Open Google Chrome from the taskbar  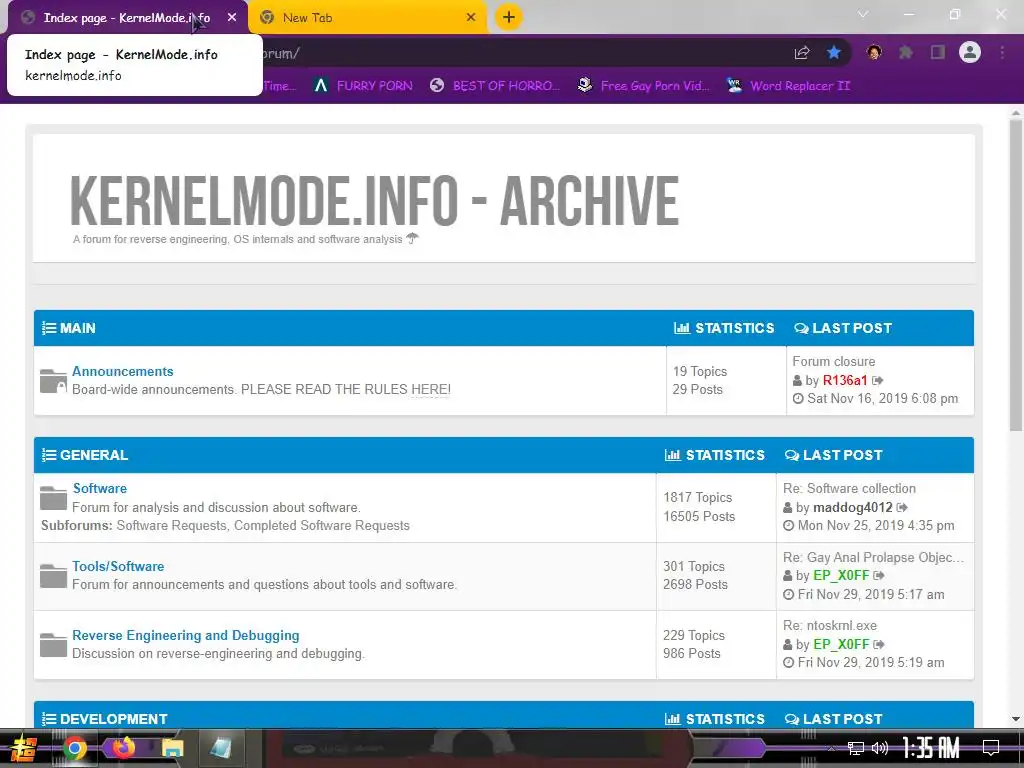click(x=75, y=748)
